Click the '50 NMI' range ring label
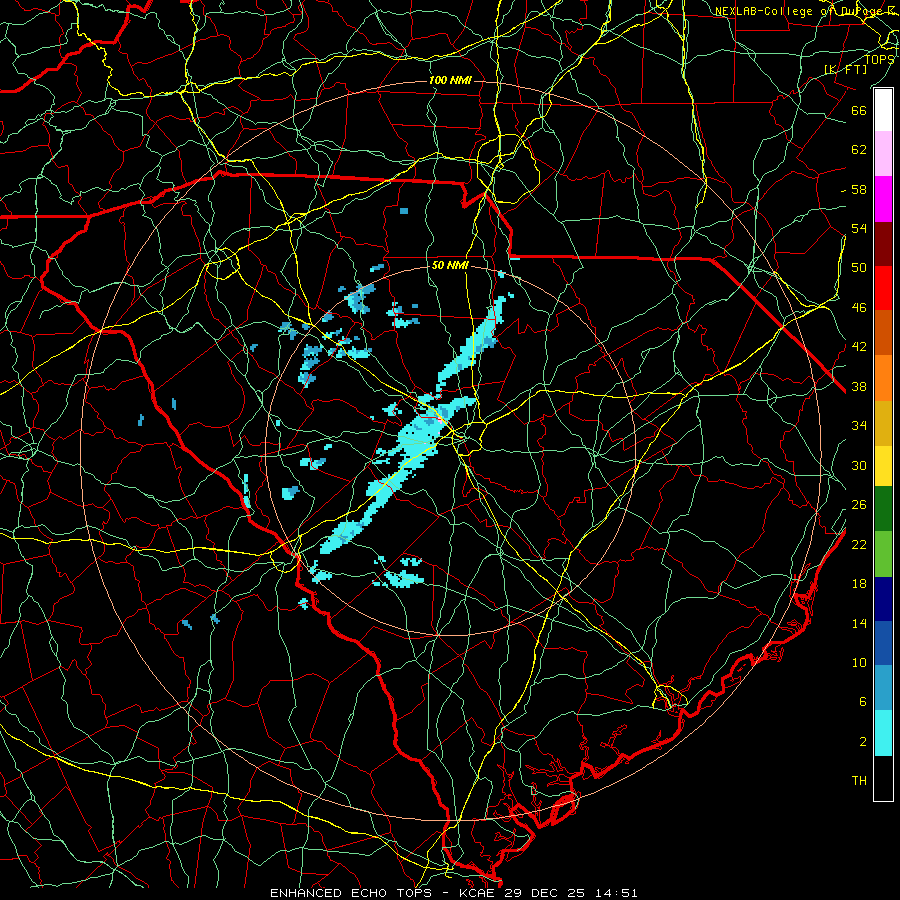900x900 pixels. pos(450,265)
